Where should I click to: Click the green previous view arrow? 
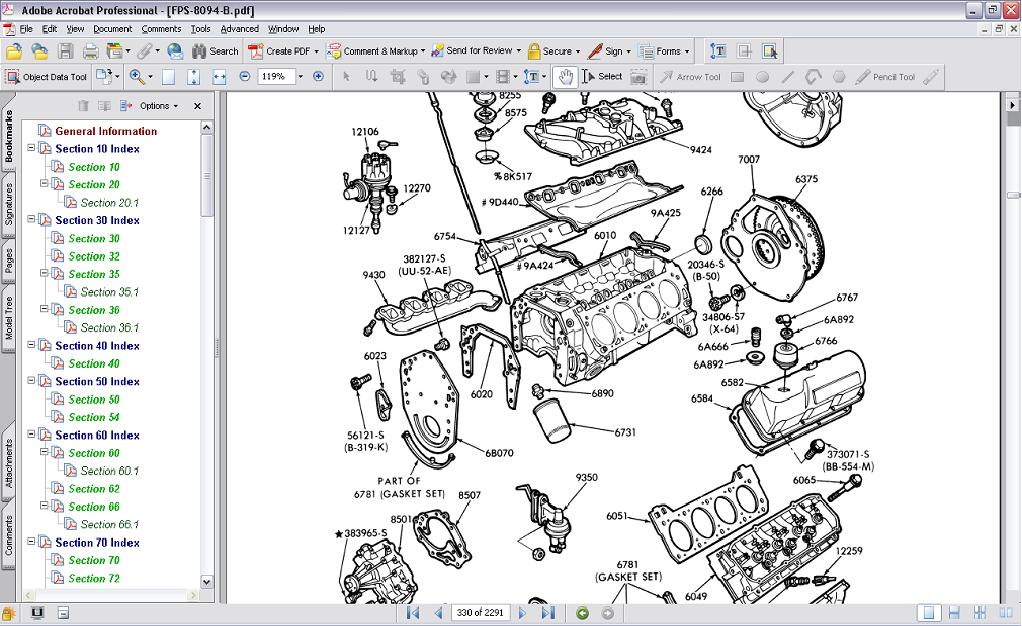[x=583, y=613]
